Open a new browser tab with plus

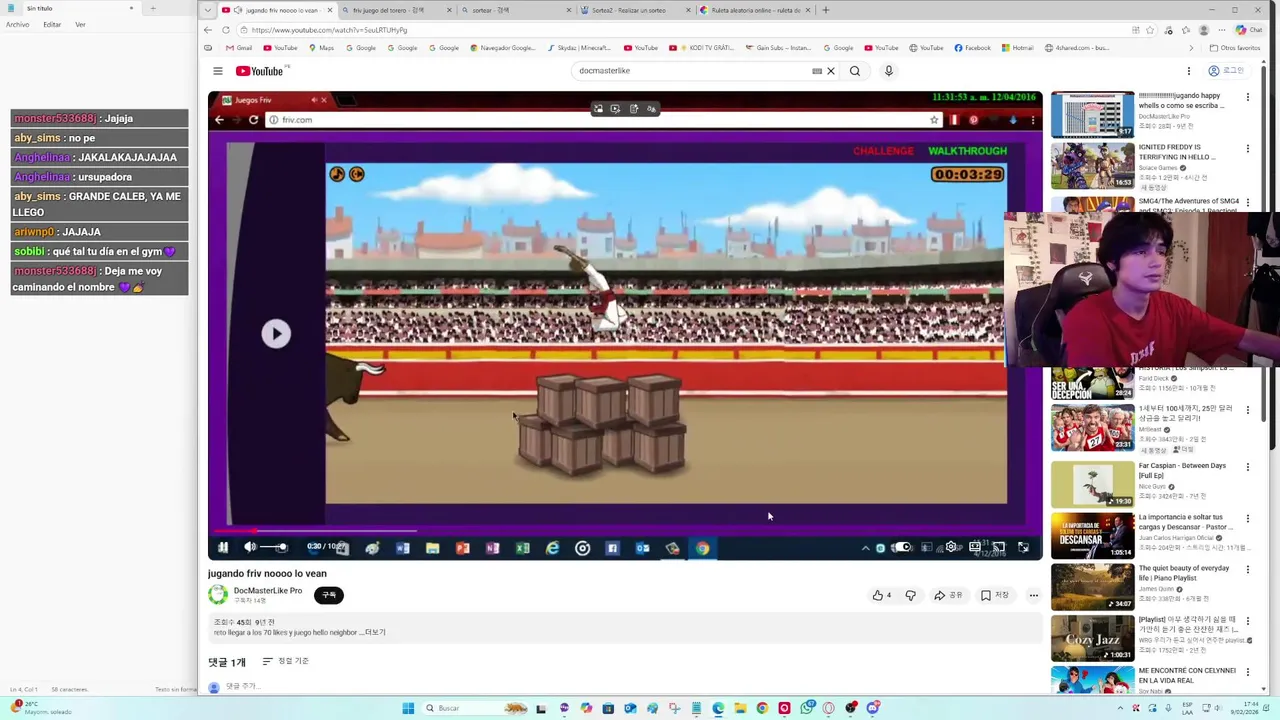pyautogui.click(x=825, y=10)
